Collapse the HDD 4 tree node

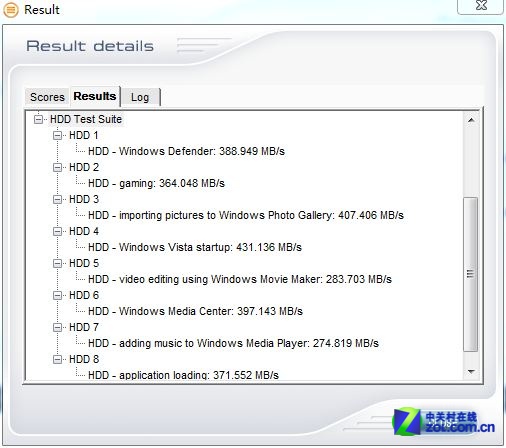(58, 231)
